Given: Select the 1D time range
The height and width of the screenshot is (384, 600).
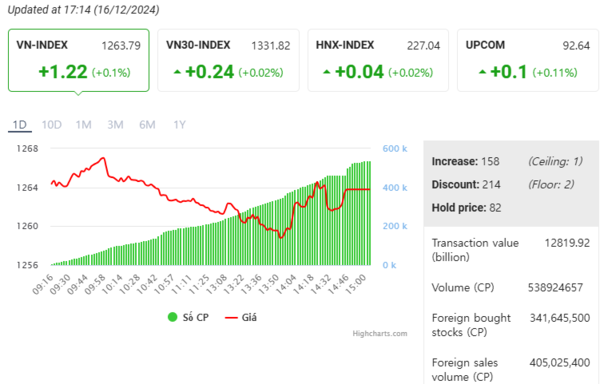Looking at the screenshot, I should [20, 125].
